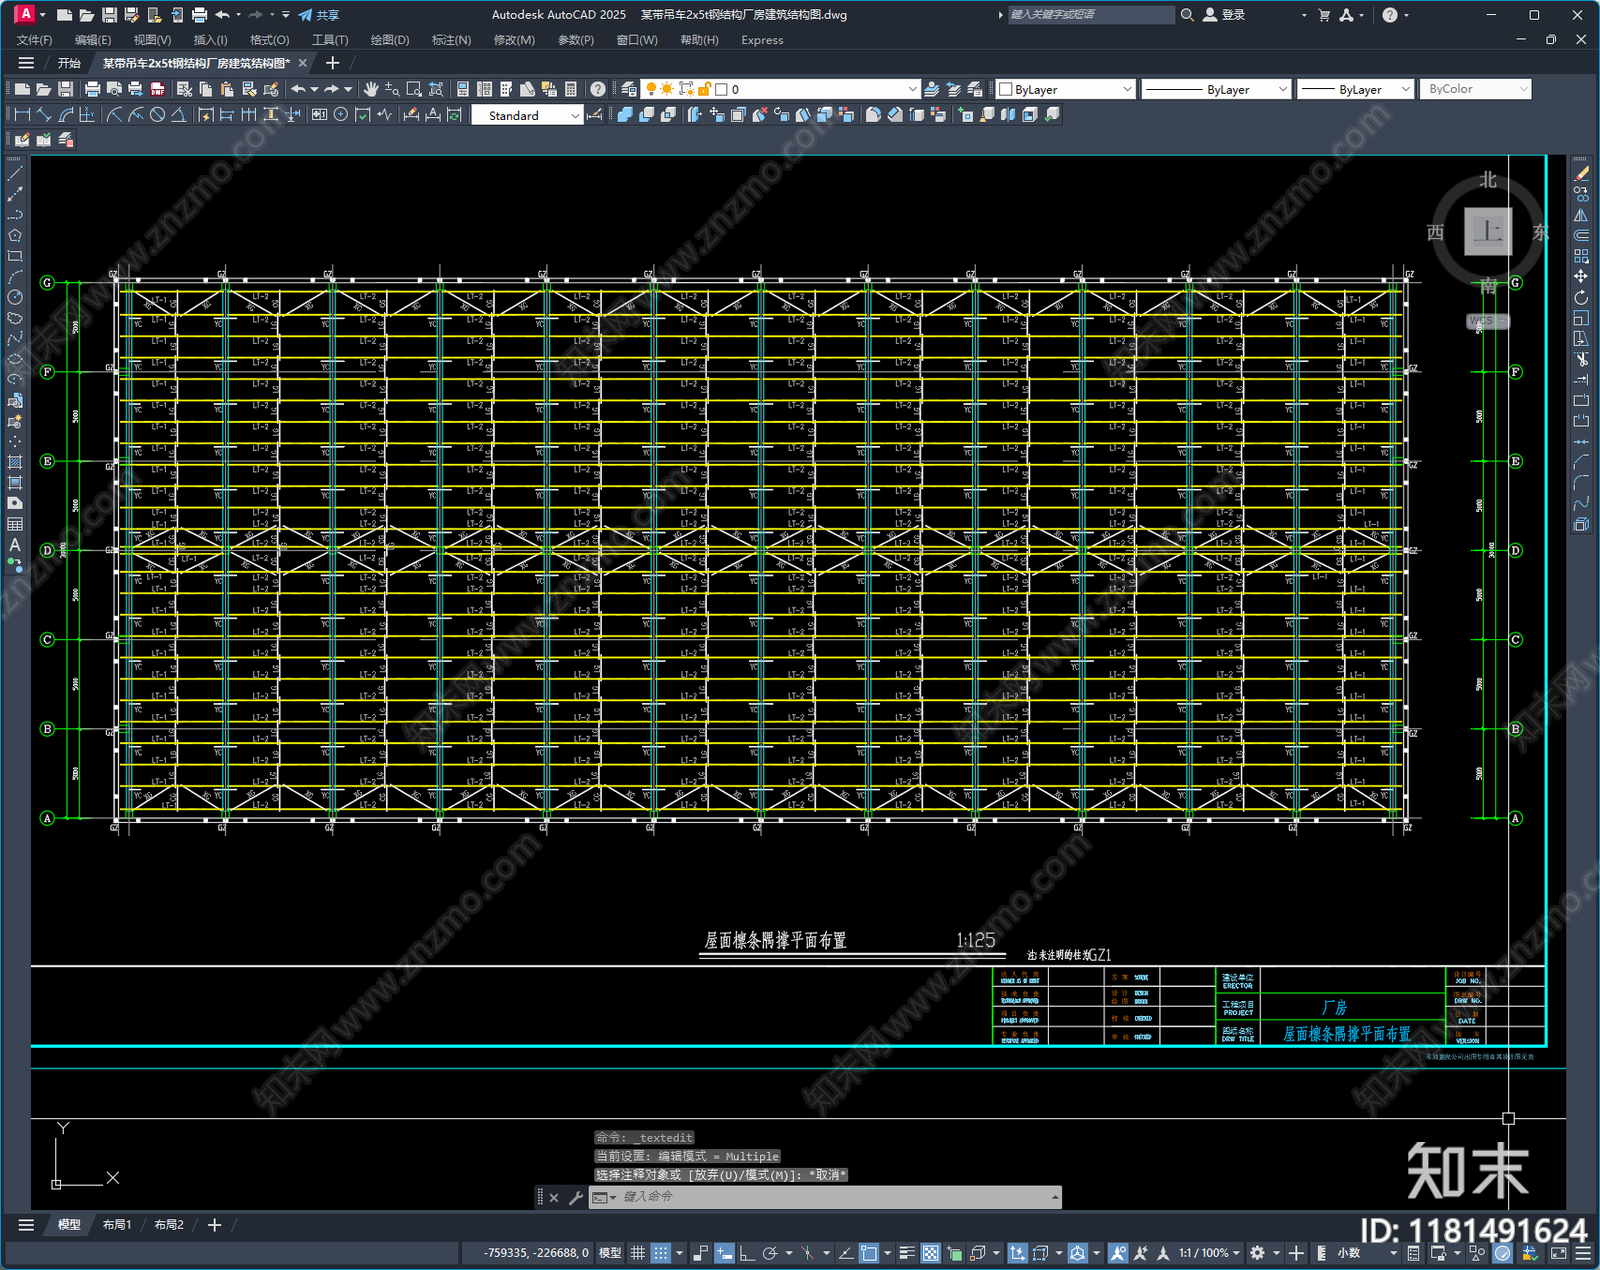Click the new drawing tab plus button
1600x1270 pixels.
pos(333,63)
